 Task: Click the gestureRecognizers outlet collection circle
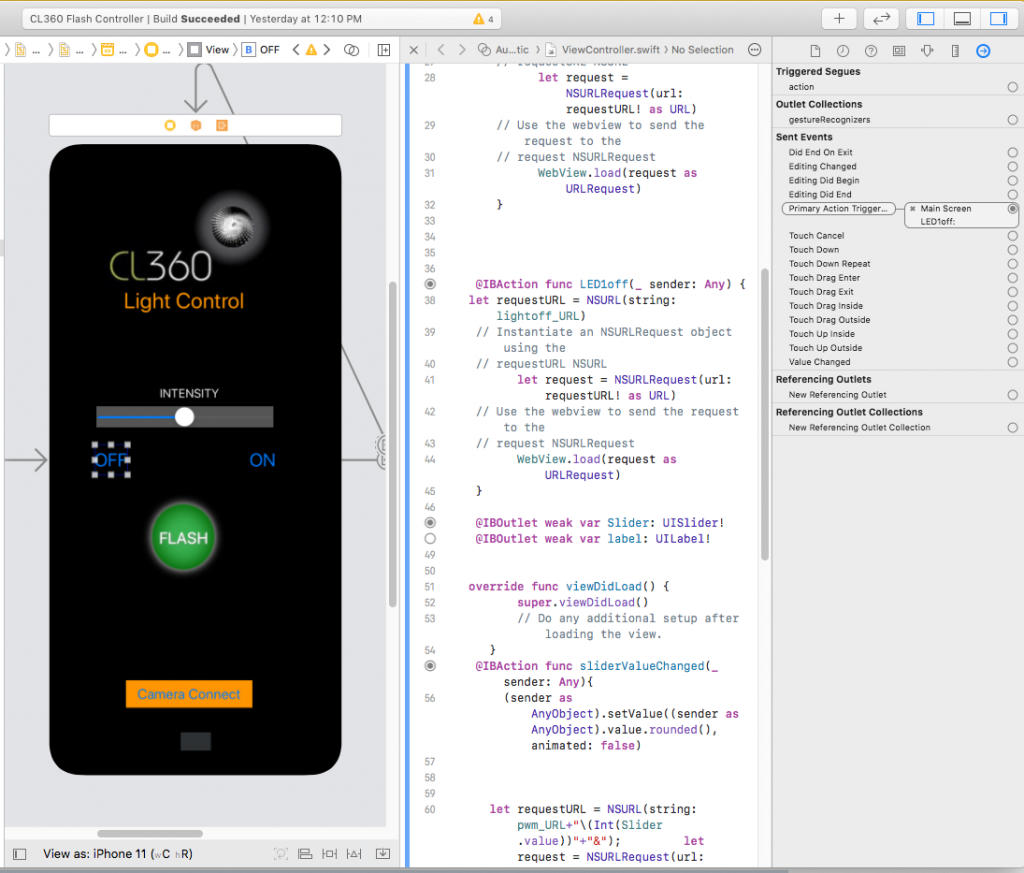pos(1012,119)
